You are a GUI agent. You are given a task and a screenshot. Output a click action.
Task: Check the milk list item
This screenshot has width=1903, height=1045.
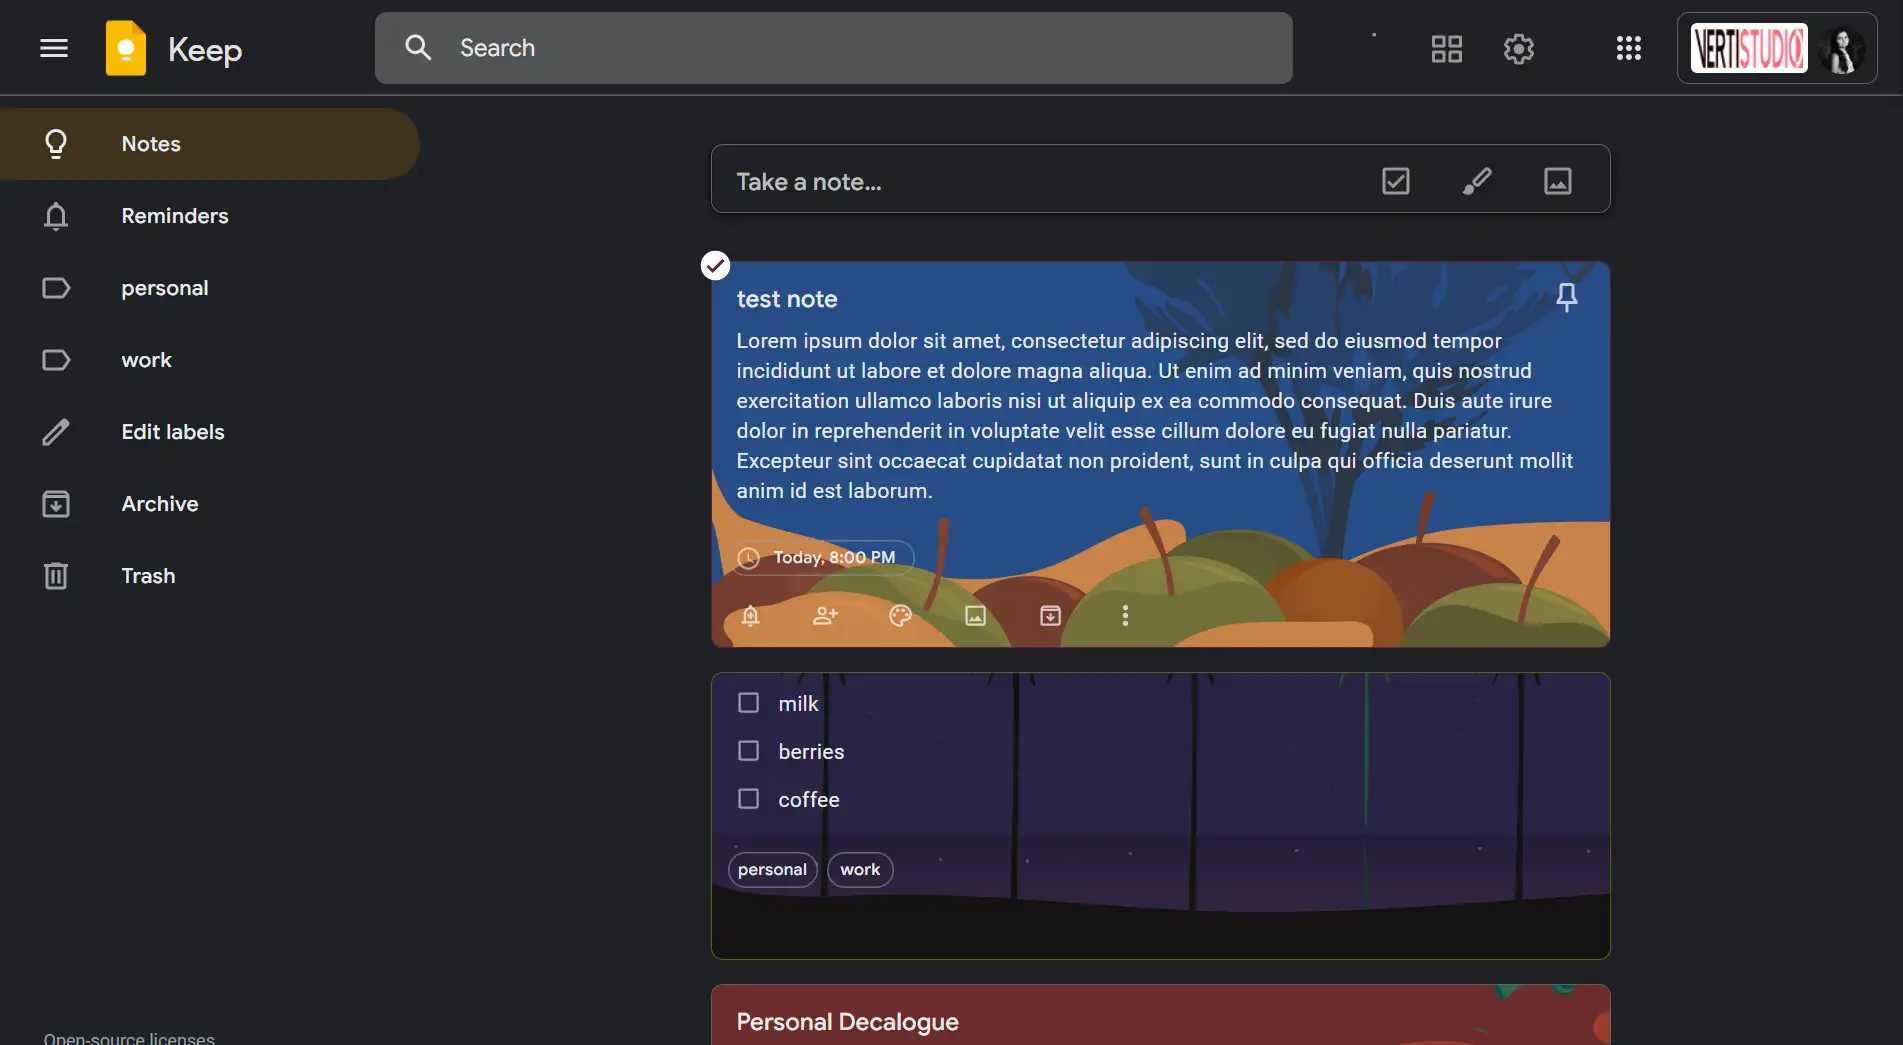pyautogui.click(x=748, y=702)
